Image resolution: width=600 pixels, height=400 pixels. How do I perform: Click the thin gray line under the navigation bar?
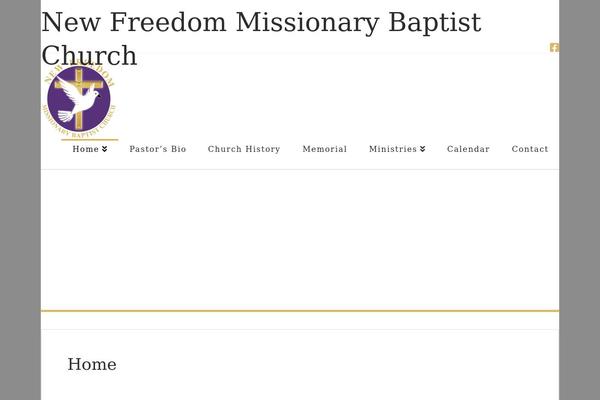pos(300,169)
